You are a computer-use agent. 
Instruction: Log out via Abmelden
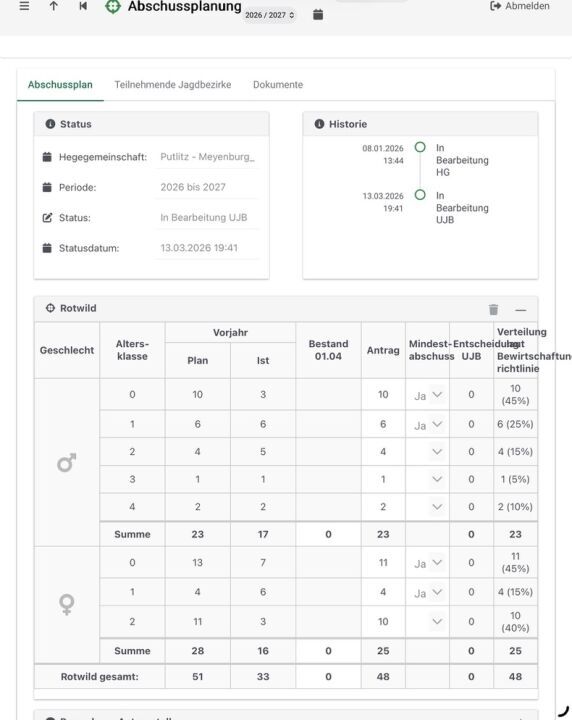pyautogui.click(x=520, y=6)
